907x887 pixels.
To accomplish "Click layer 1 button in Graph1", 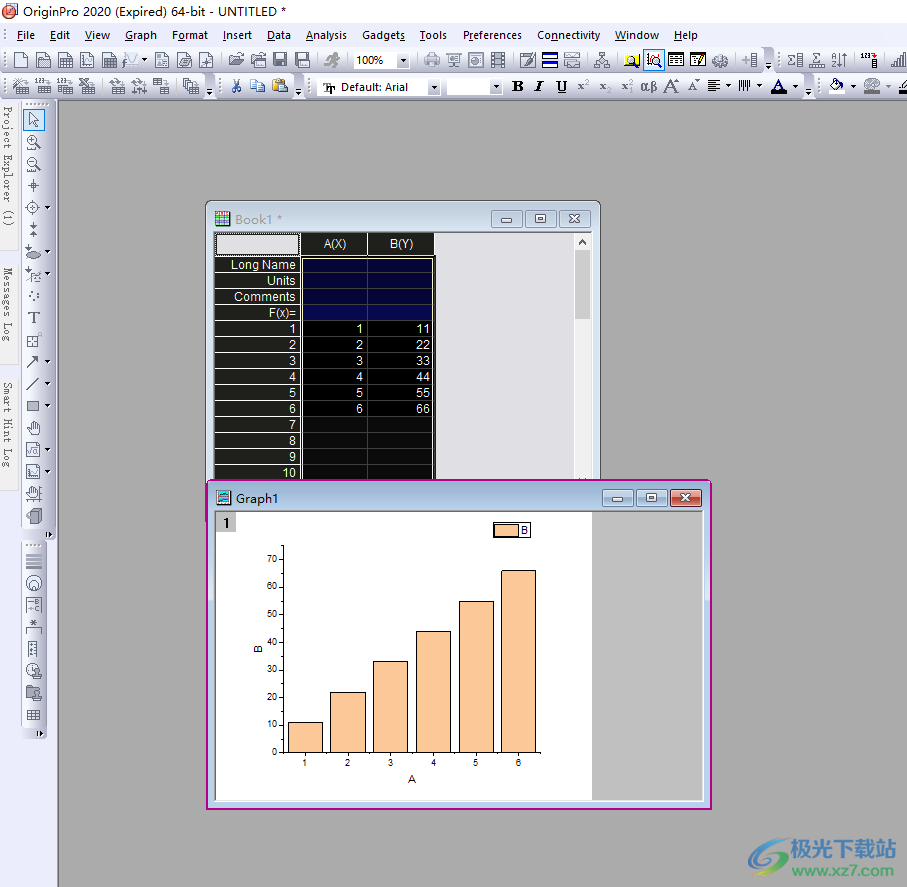I will pos(226,524).
